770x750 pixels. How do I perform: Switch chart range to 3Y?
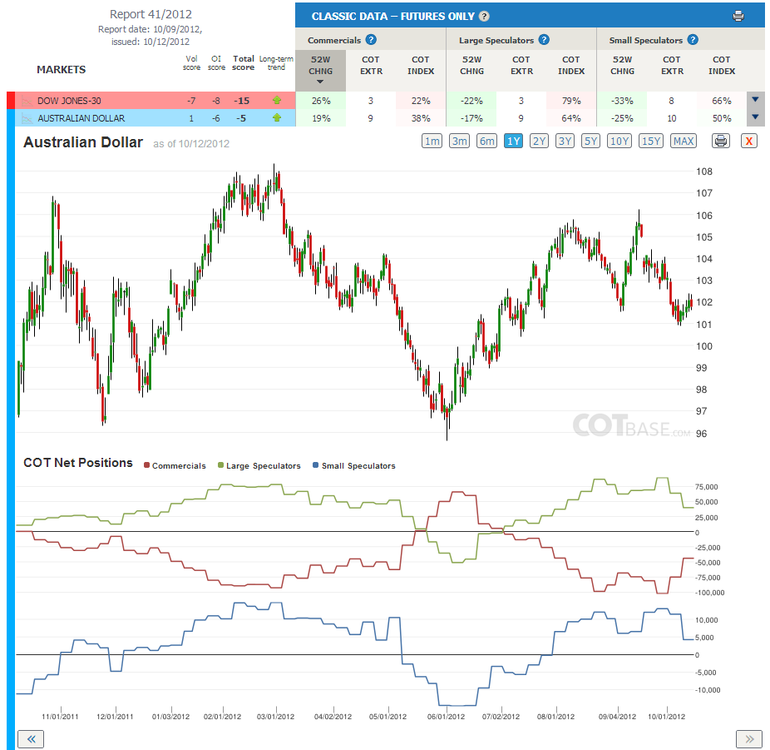(x=565, y=141)
